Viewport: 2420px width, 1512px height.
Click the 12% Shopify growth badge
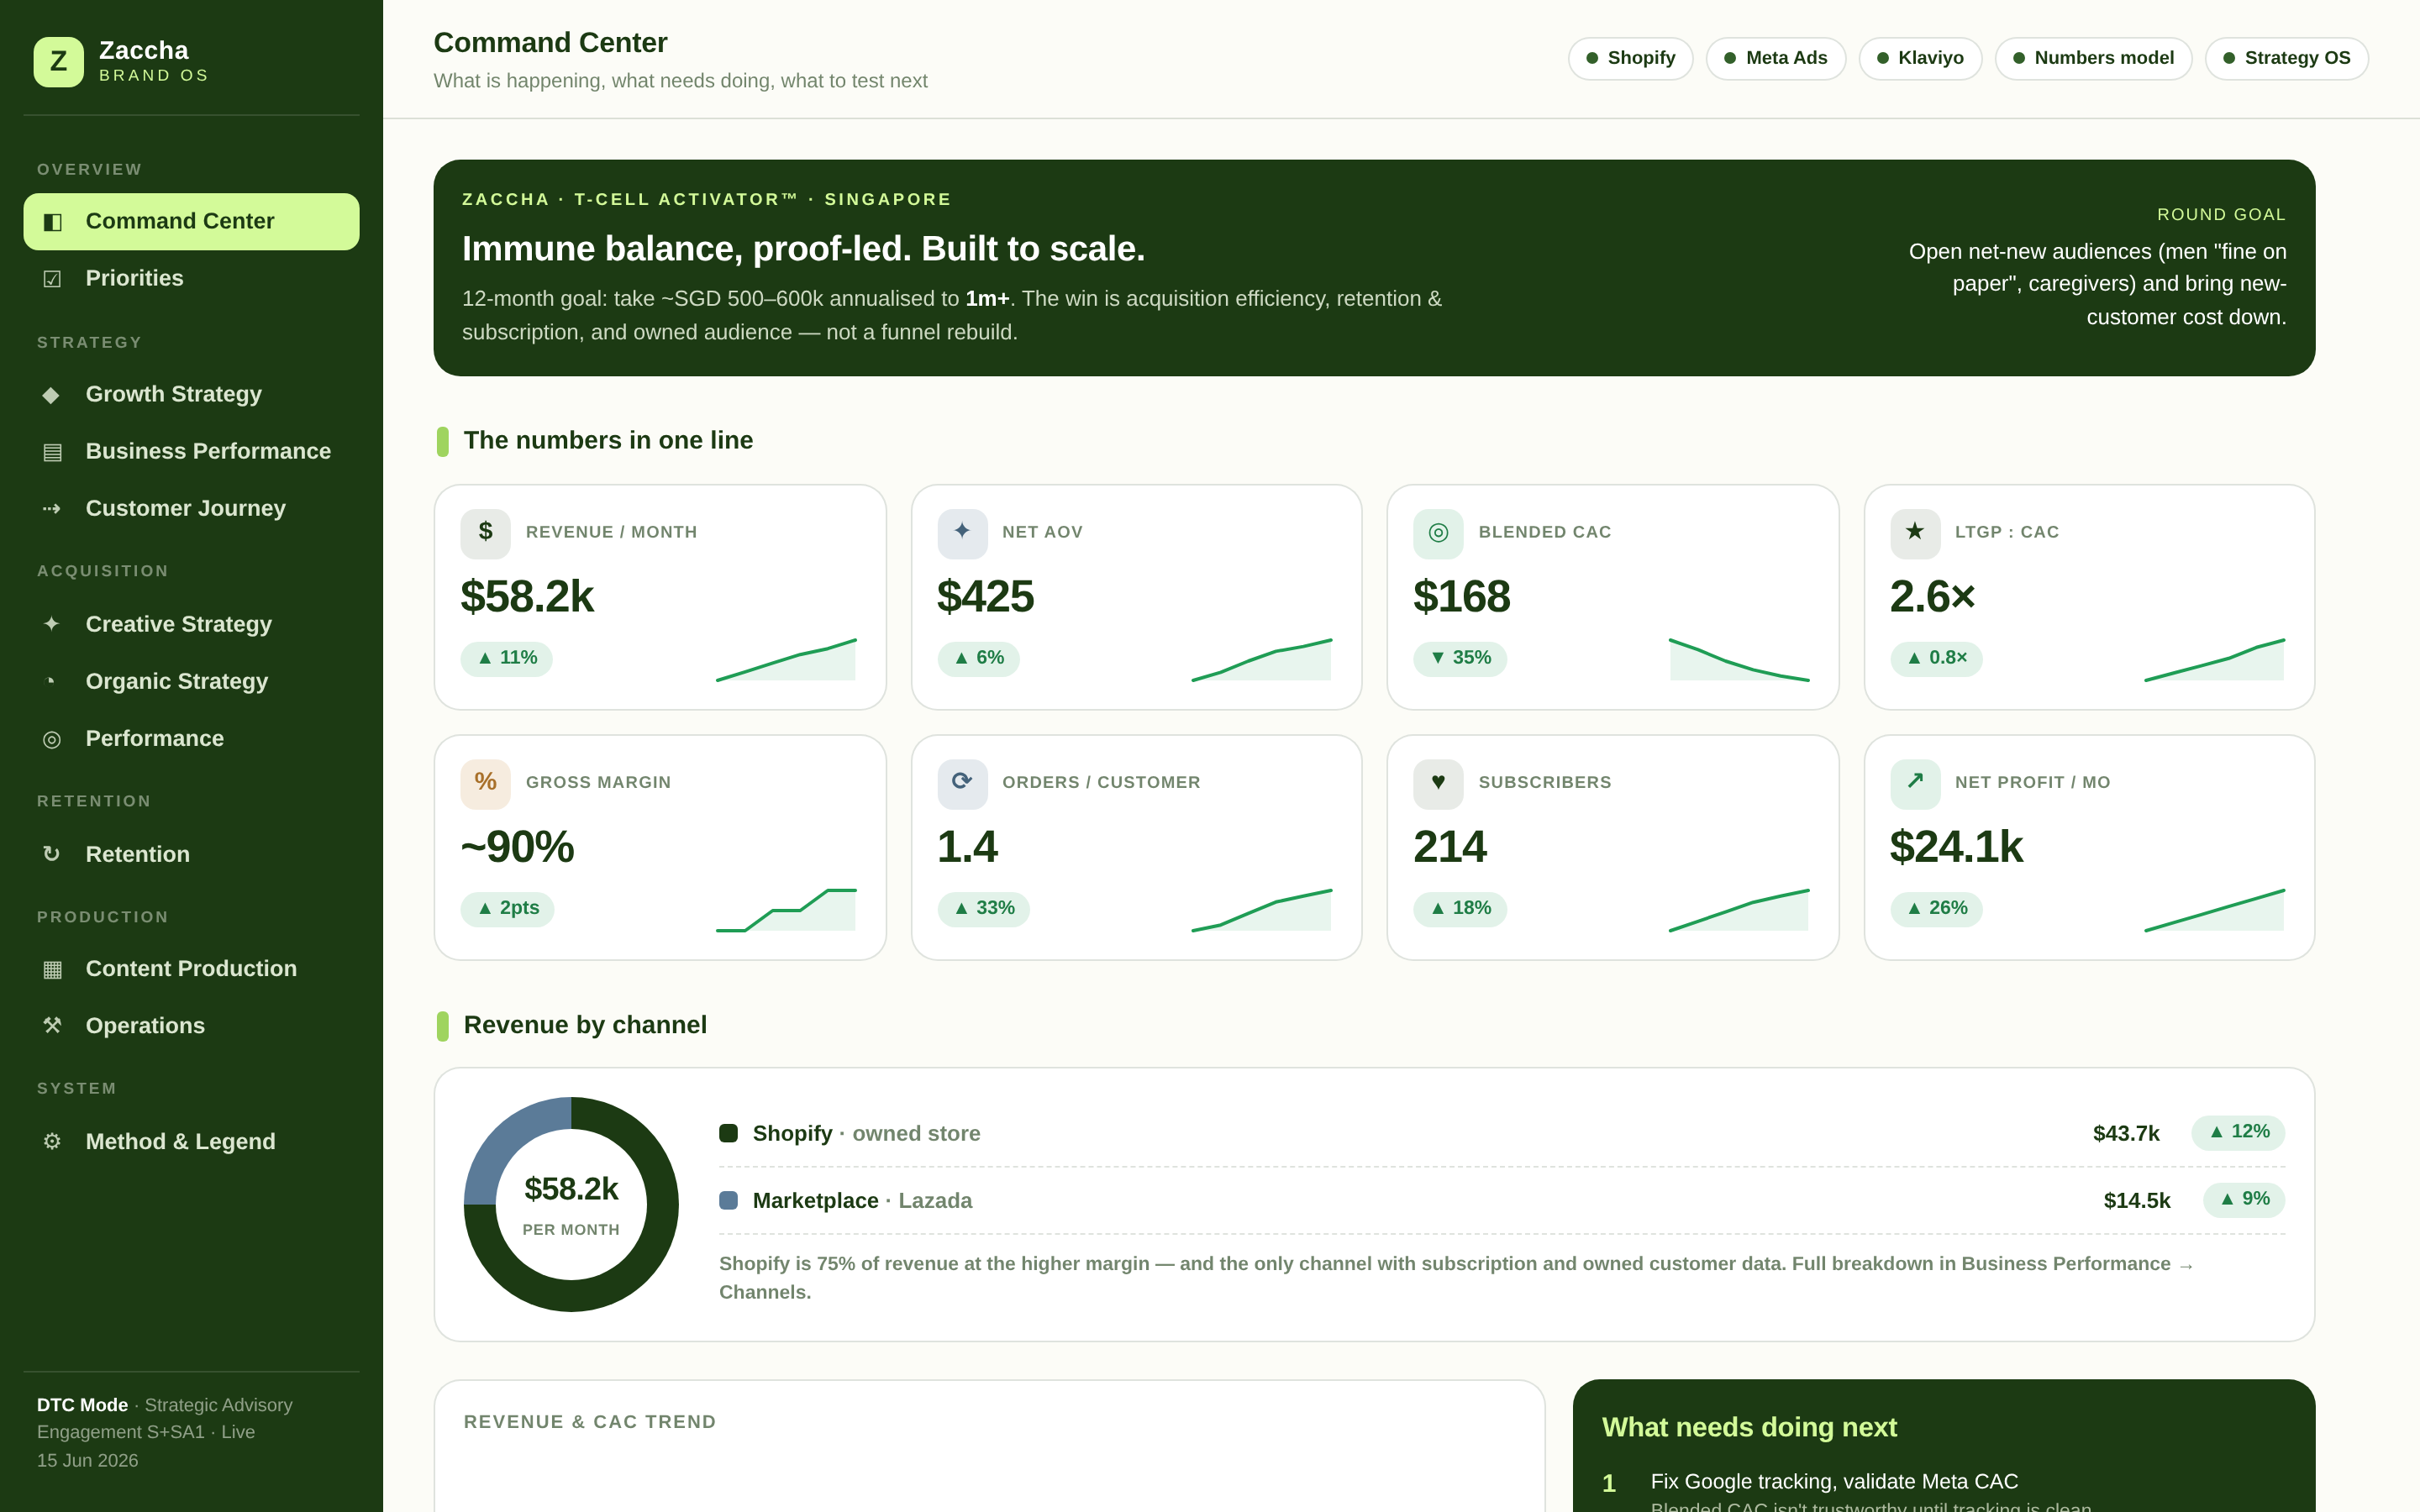click(2238, 1132)
